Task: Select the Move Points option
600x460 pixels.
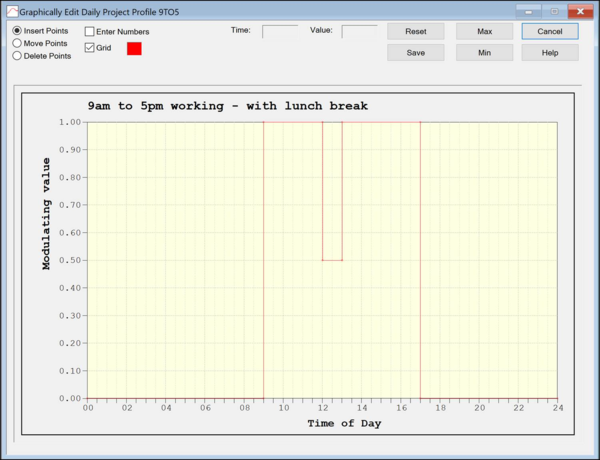Action: click(x=17, y=43)
